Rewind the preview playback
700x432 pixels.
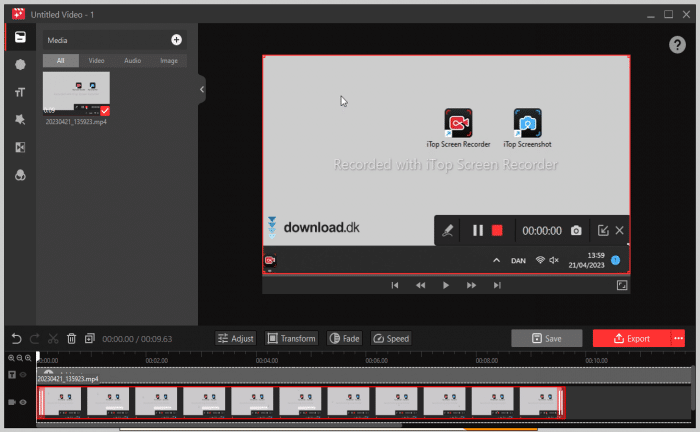(421, 285)
